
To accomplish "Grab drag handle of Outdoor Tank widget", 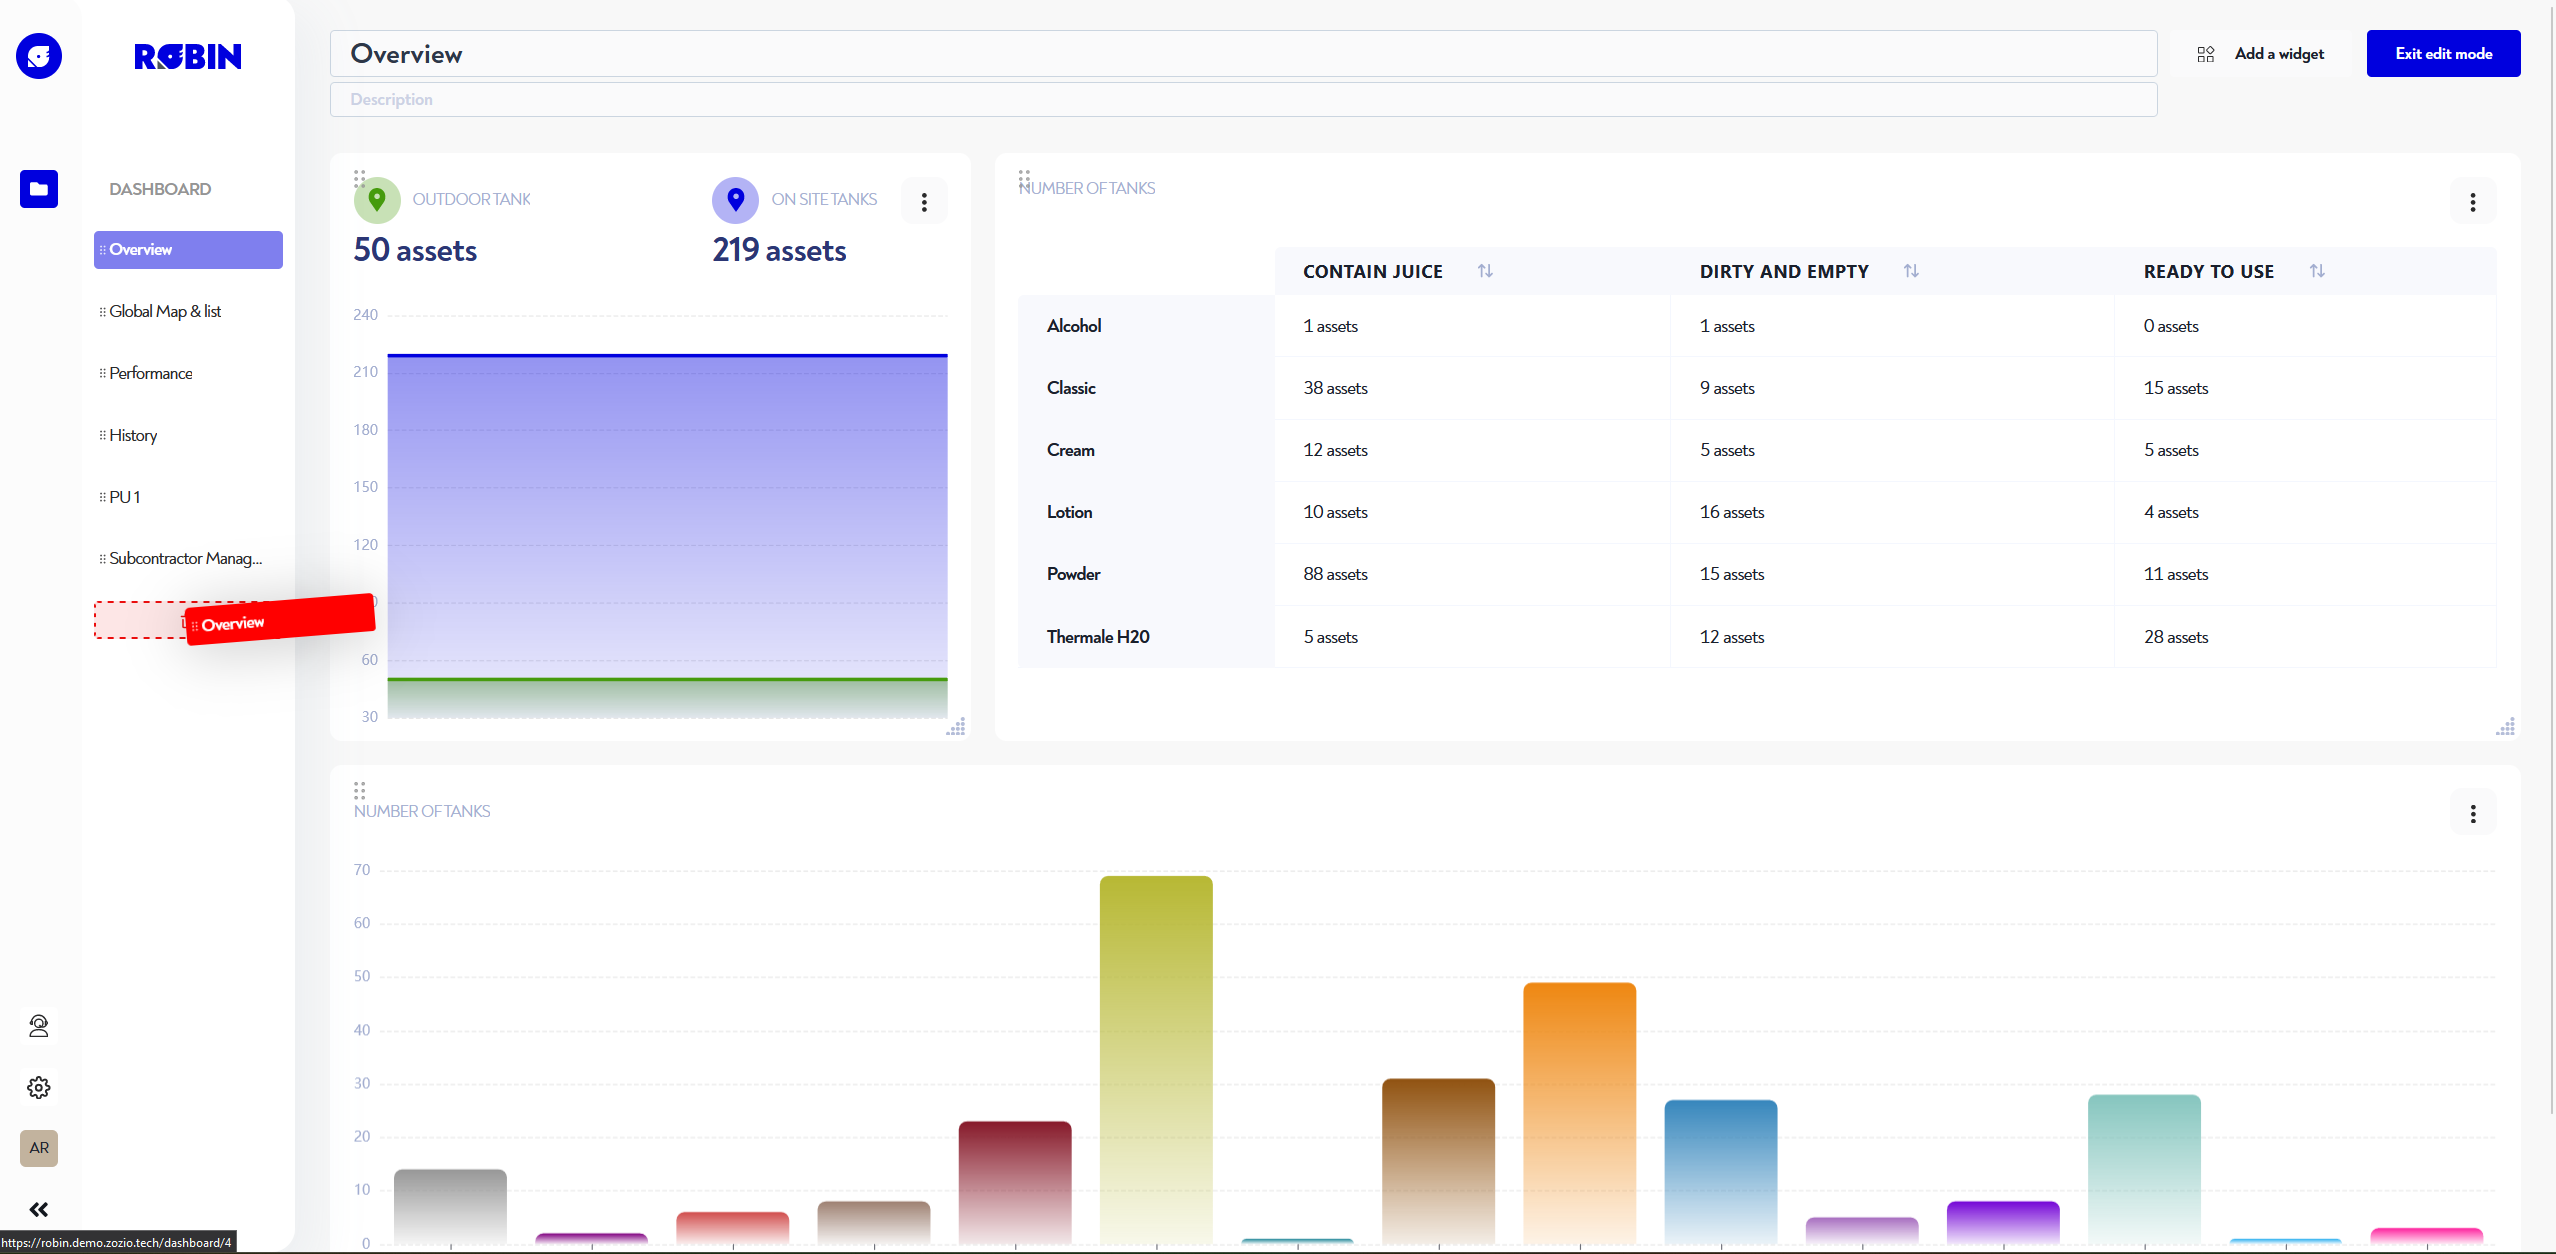I will click(360, 179).
